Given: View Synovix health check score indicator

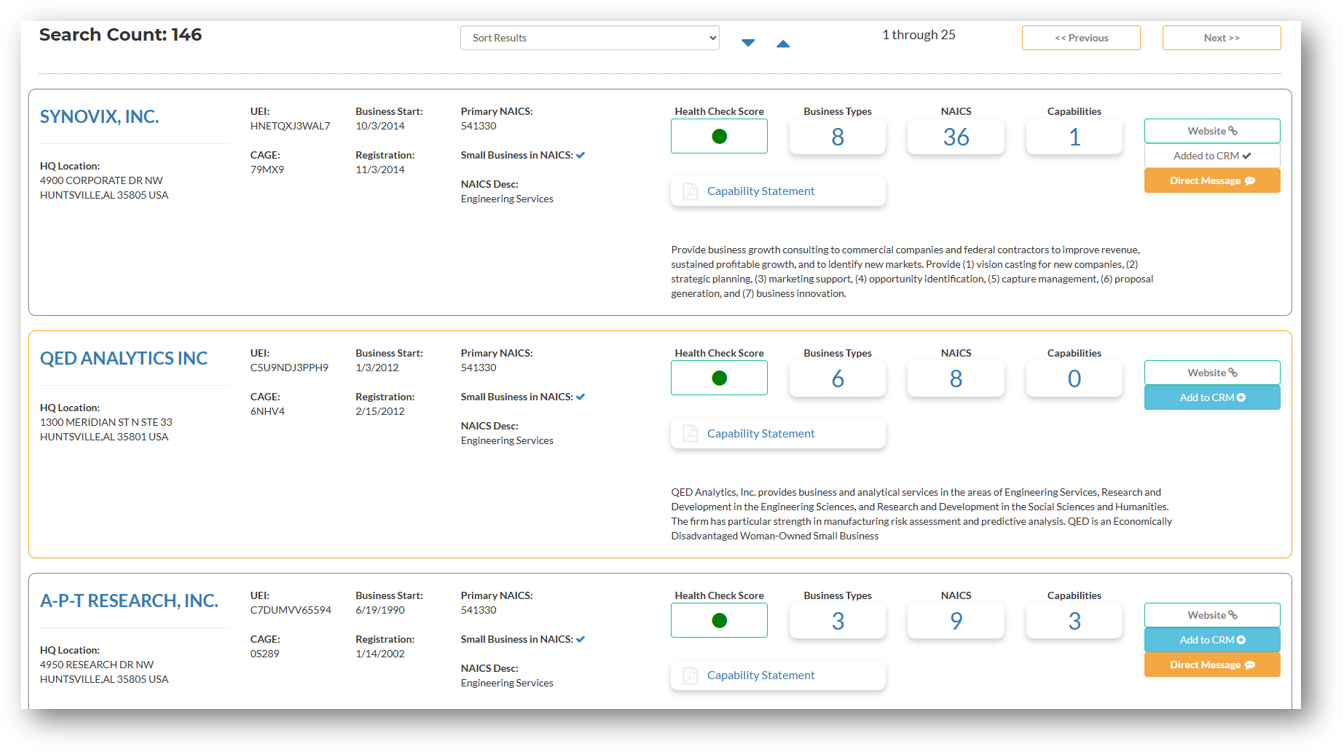Looking at the screenshot, I should click(x=719, y=137).
